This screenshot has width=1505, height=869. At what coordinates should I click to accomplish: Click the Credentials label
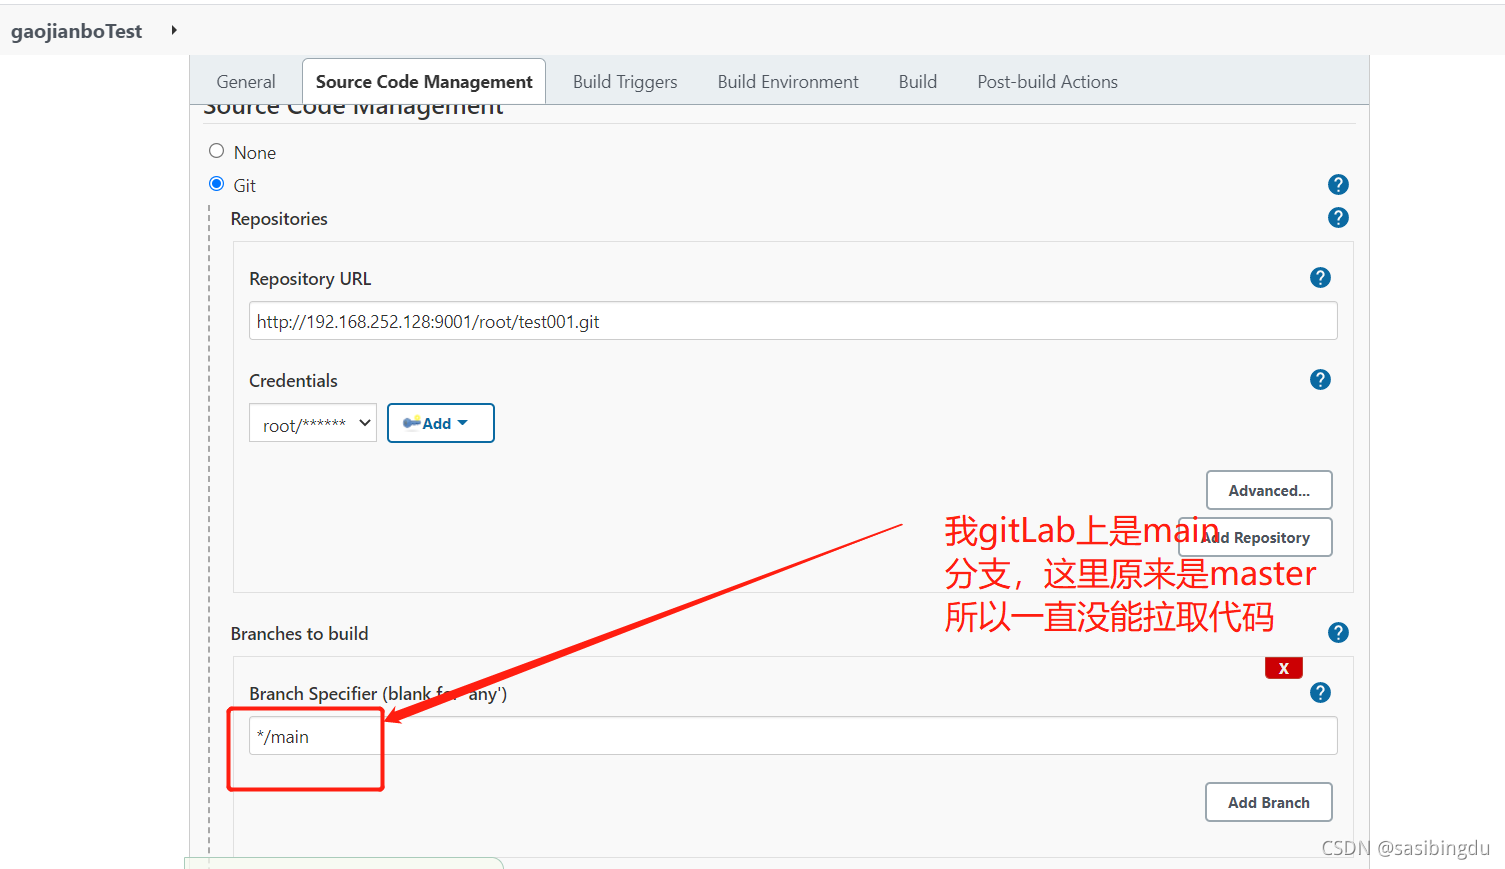(x=293, y=381)
